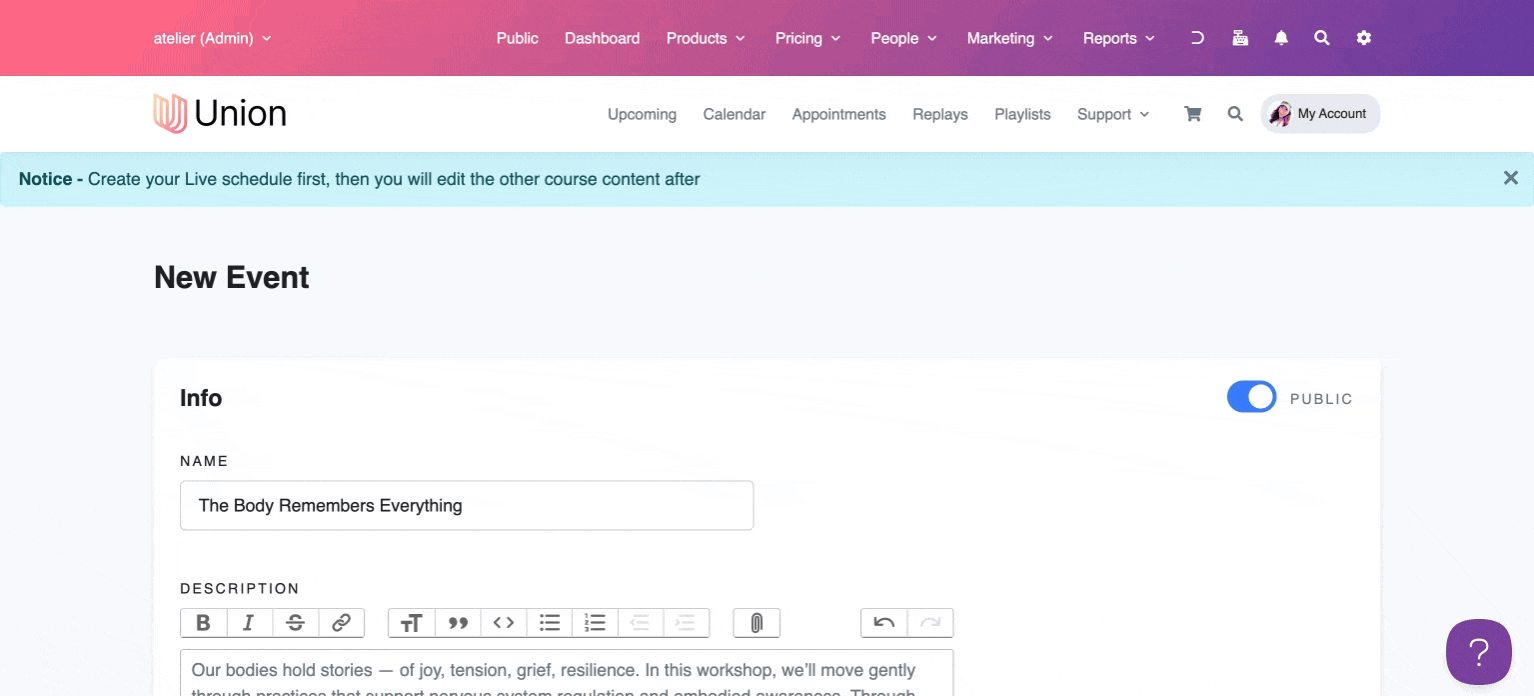Toggle the Public switch off
The width and height of the screenshot is (1534, 696).
pyautogui.click(x=1252, y=397)
